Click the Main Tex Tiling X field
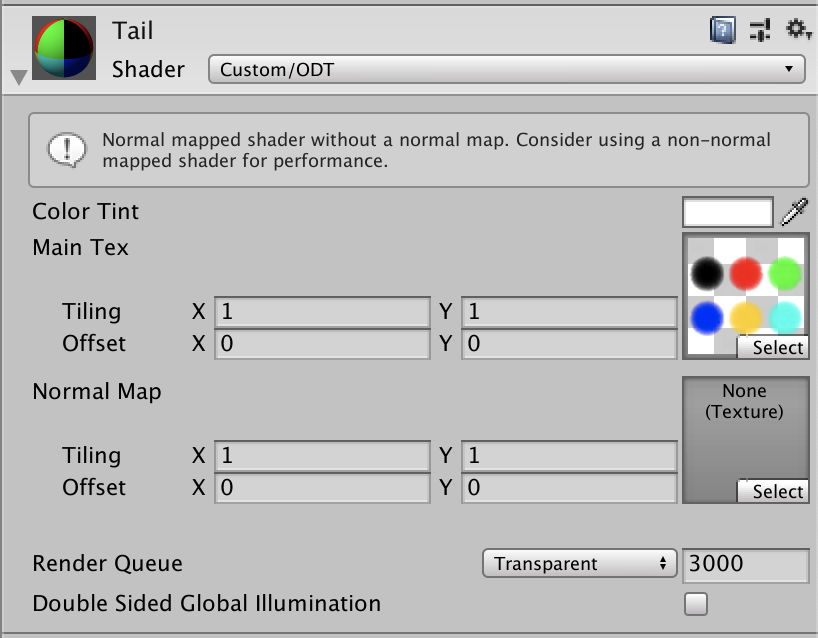This screenshot has width=818, height=638. (320, 311)
